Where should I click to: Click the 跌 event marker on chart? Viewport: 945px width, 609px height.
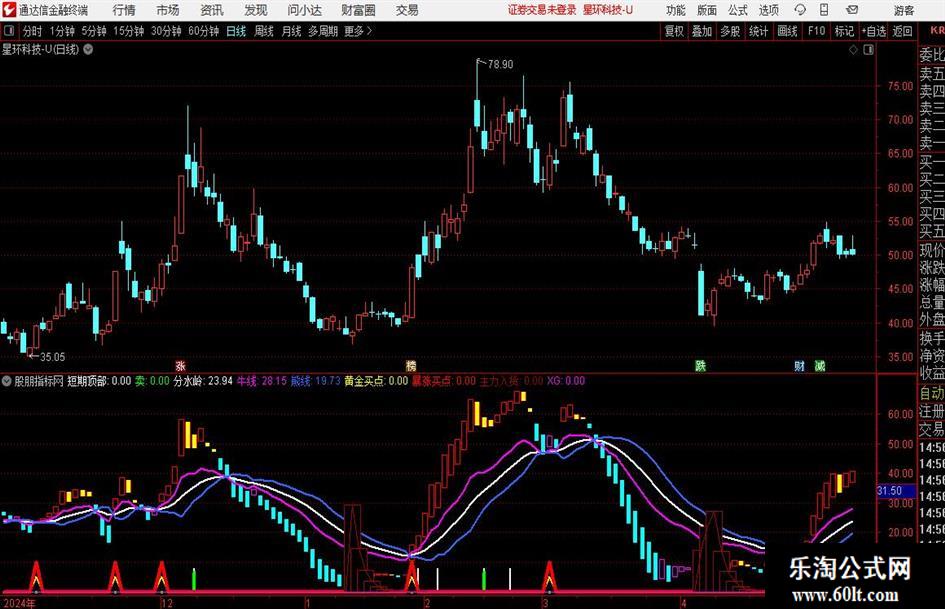pos(700,365)
